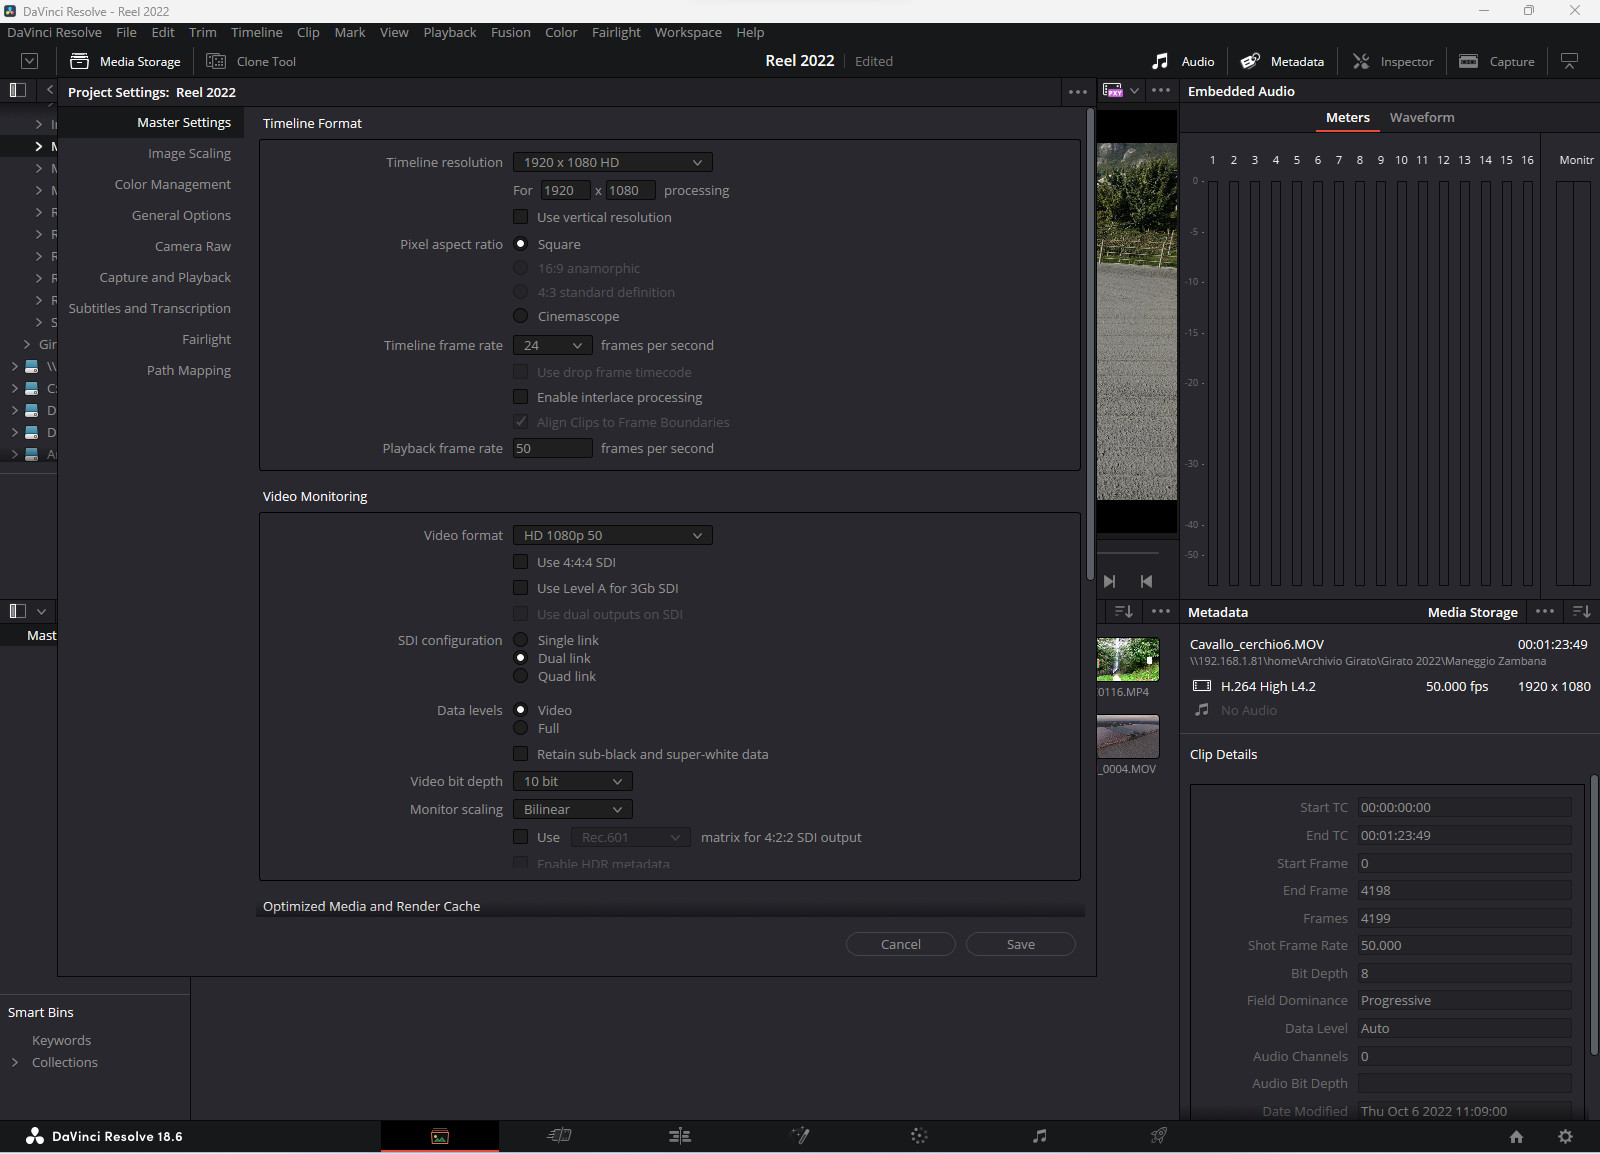This screenshot has width=1600, height=1154.
Task: Select Cinemascope pixel aspect ratio
Action: (520, 316)
